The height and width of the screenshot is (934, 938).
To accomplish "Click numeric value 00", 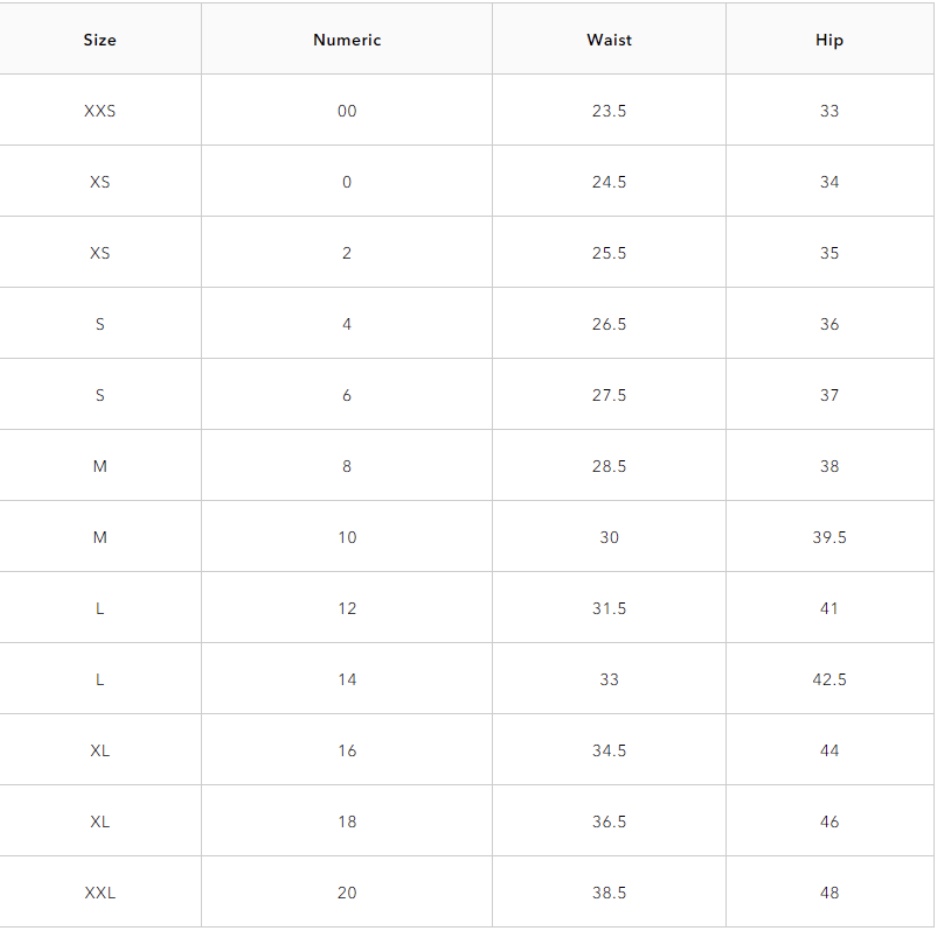I will (x=347, y=111).
